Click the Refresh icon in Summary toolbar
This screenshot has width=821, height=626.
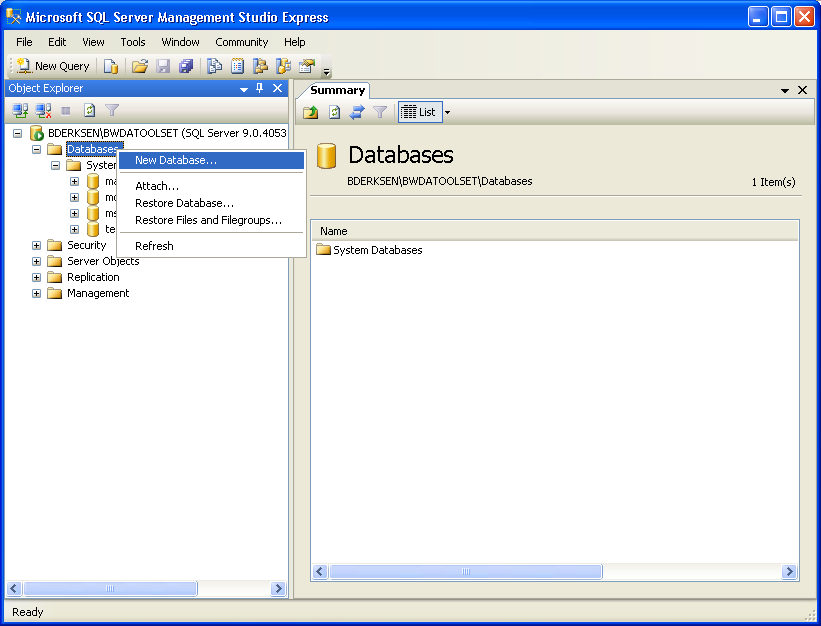[x=334, y=112]
